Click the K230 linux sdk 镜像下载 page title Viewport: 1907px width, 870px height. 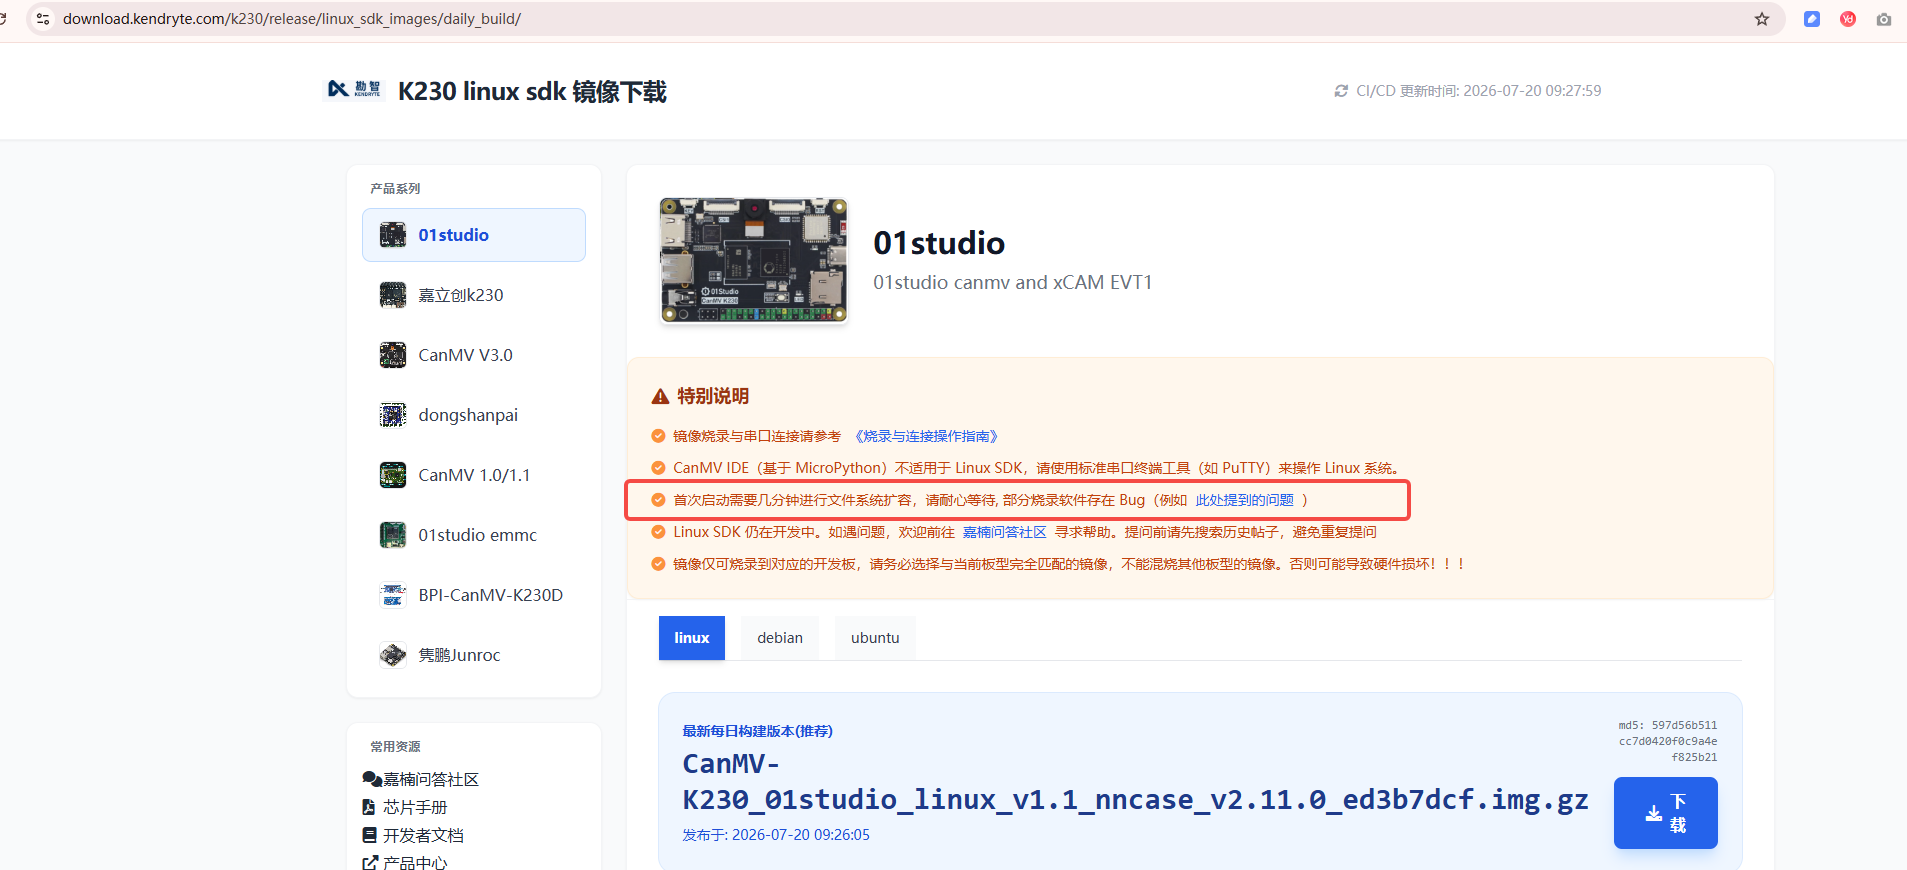[x=532, y=91]
